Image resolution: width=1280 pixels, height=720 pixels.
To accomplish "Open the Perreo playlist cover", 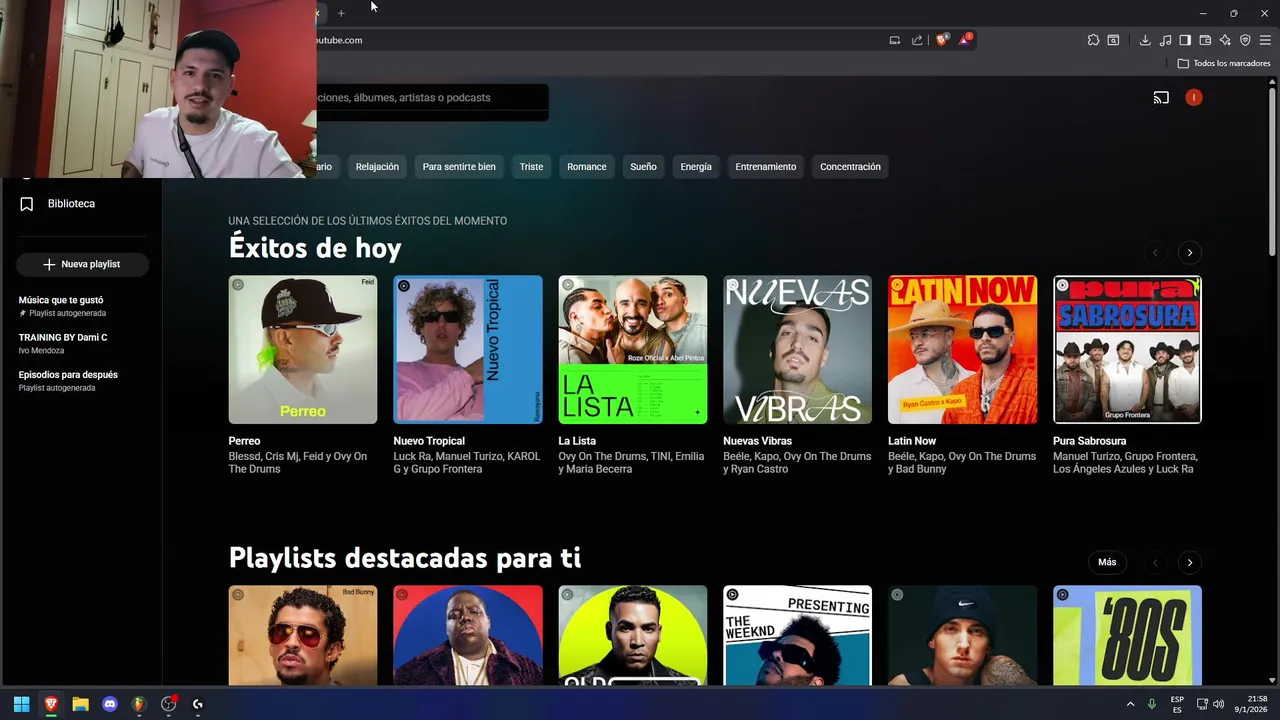I will click(303, 350).
